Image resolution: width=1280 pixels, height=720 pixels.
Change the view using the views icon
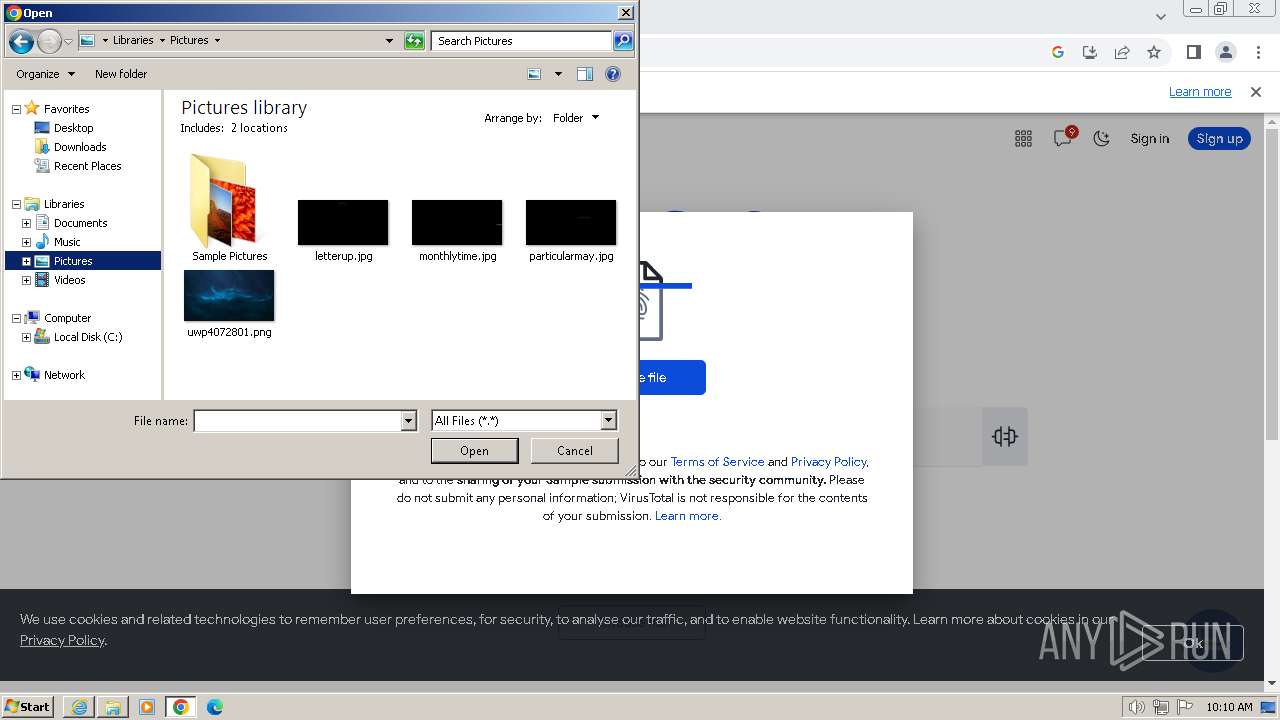[x=534, y=74]
